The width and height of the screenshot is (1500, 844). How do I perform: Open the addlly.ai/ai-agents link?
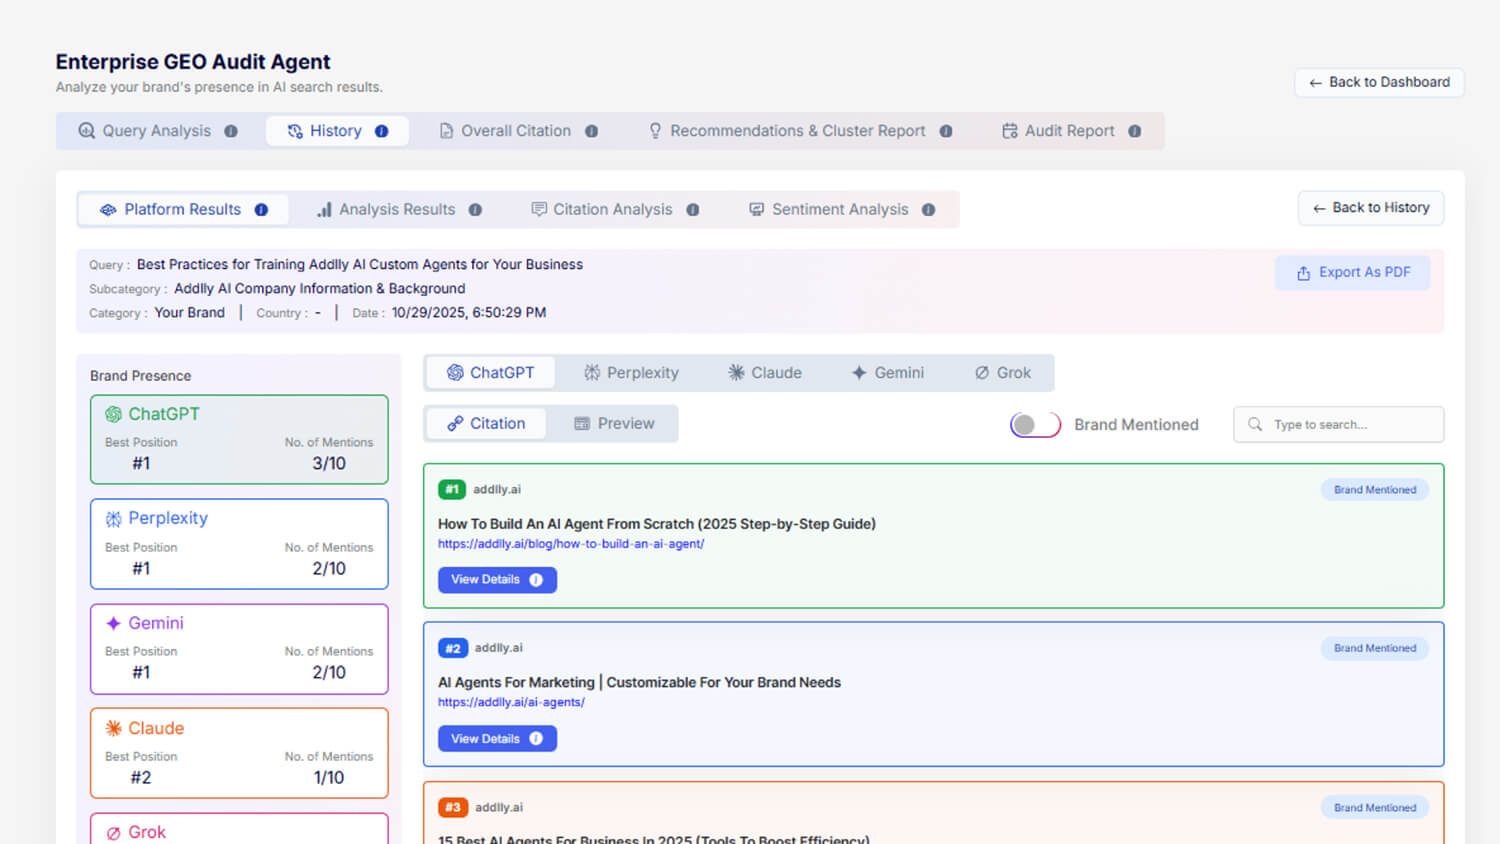511,702
